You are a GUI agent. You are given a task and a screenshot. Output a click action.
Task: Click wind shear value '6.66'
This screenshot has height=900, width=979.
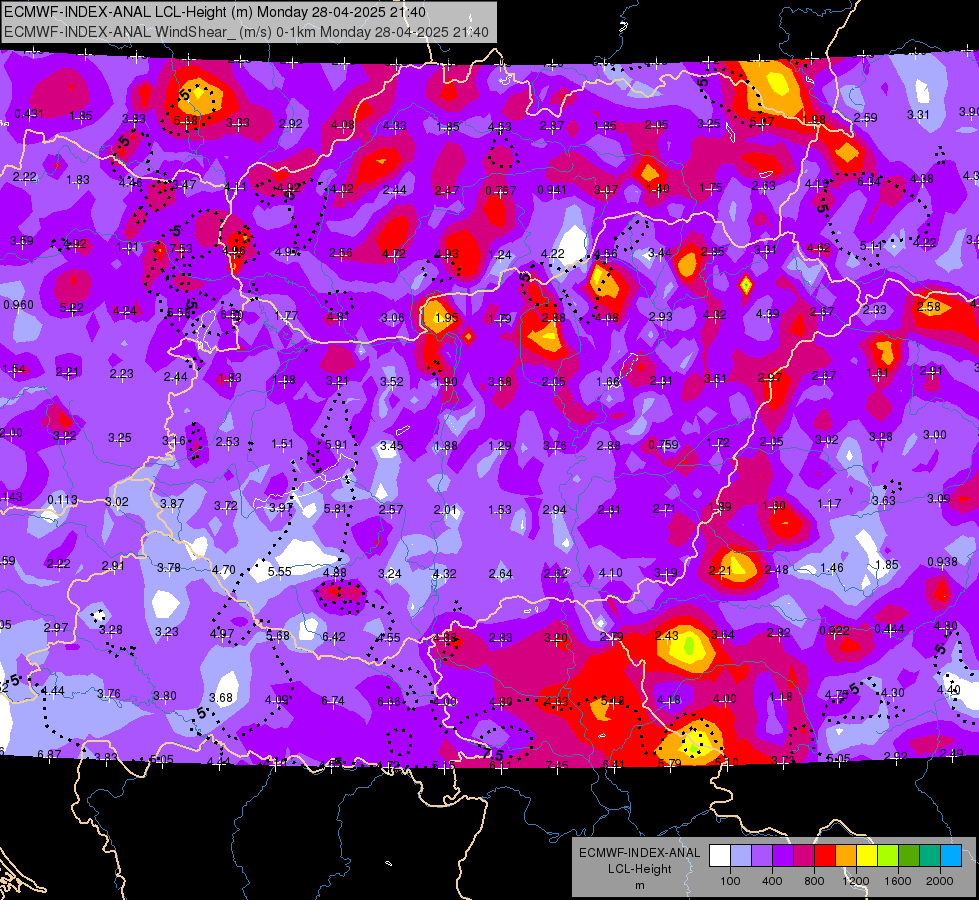[389, 701]
